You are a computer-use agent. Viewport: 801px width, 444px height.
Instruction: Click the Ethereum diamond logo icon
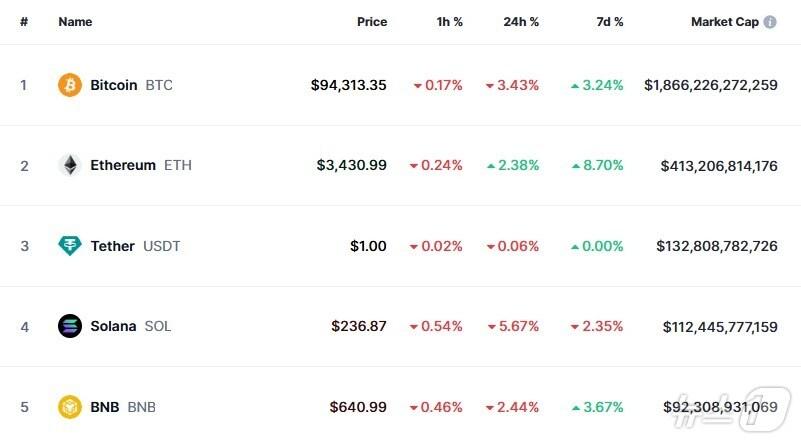pos(69,165)
